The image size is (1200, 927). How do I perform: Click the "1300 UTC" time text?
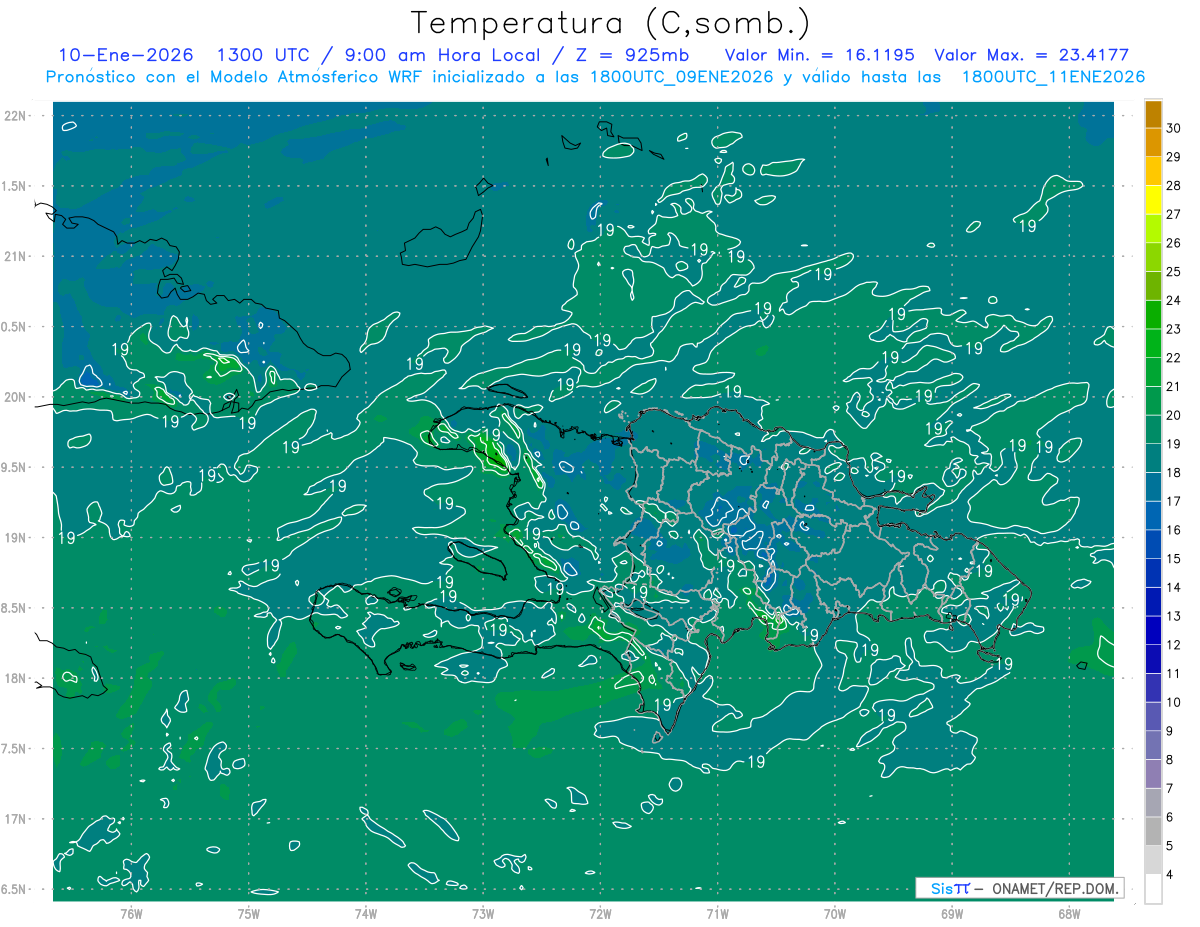(x=263, y=55)
